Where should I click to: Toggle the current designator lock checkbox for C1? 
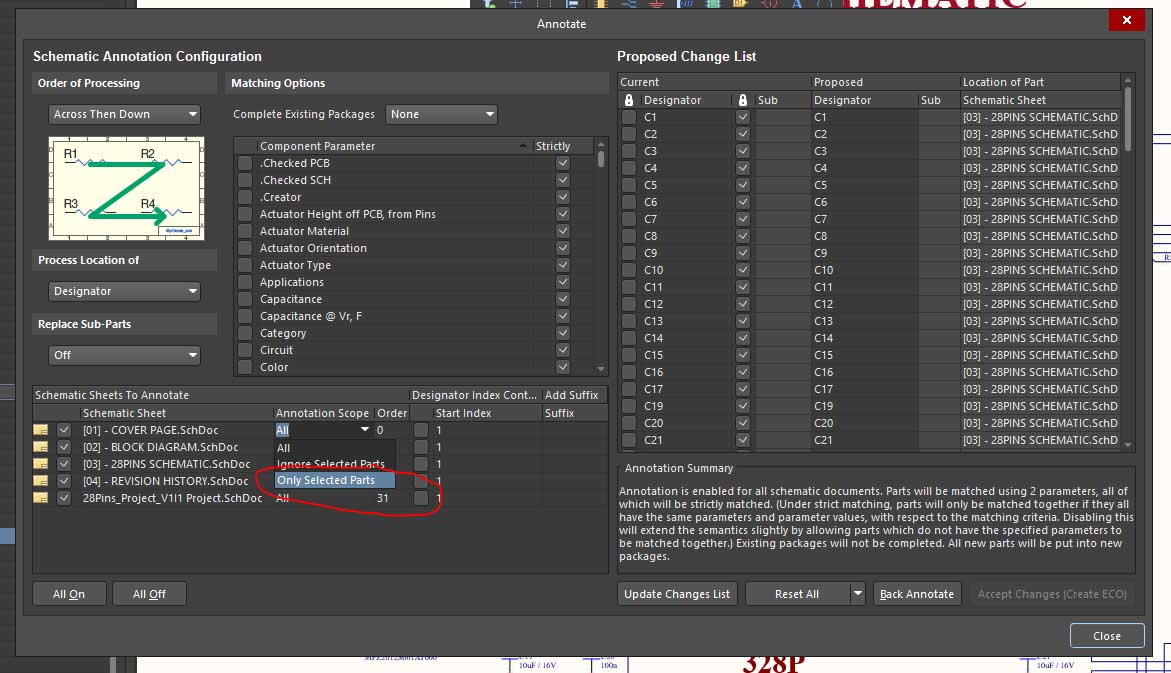[x=629, y=117]
